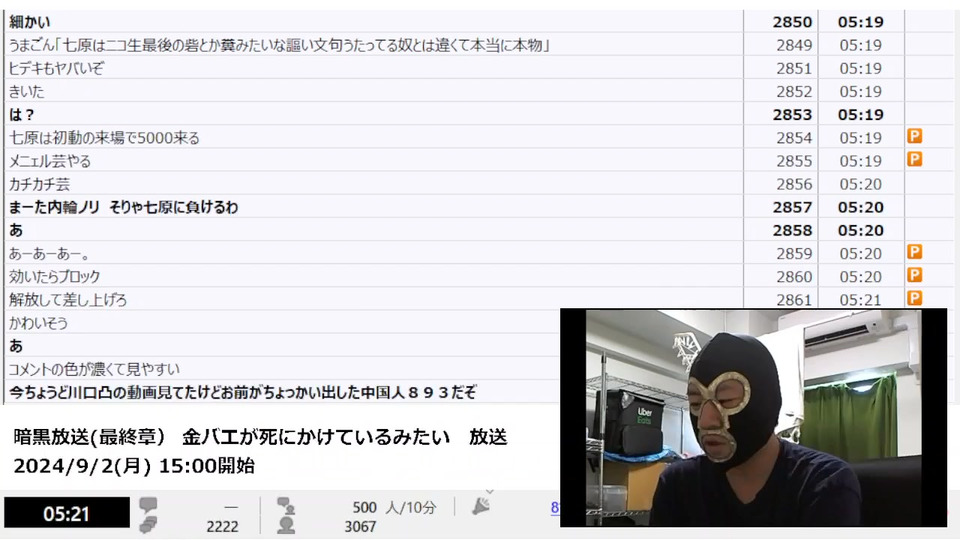Select the comment 'ヒデキもヤバいぞ'
This screenshot has height=540, width=960.
[56, 69]
